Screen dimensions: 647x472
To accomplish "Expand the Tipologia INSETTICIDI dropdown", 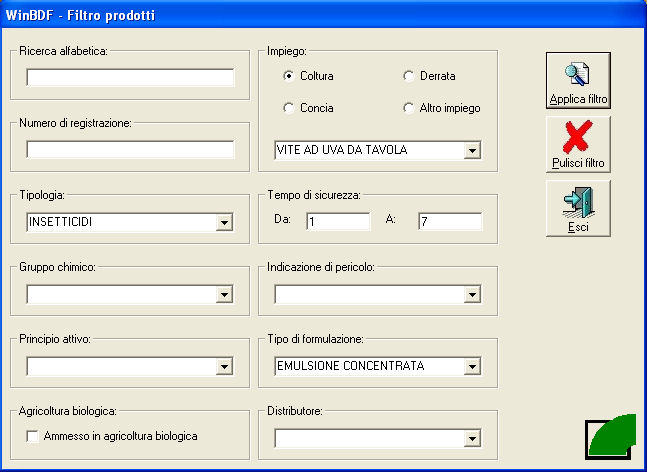I will (x=224, y=222).
